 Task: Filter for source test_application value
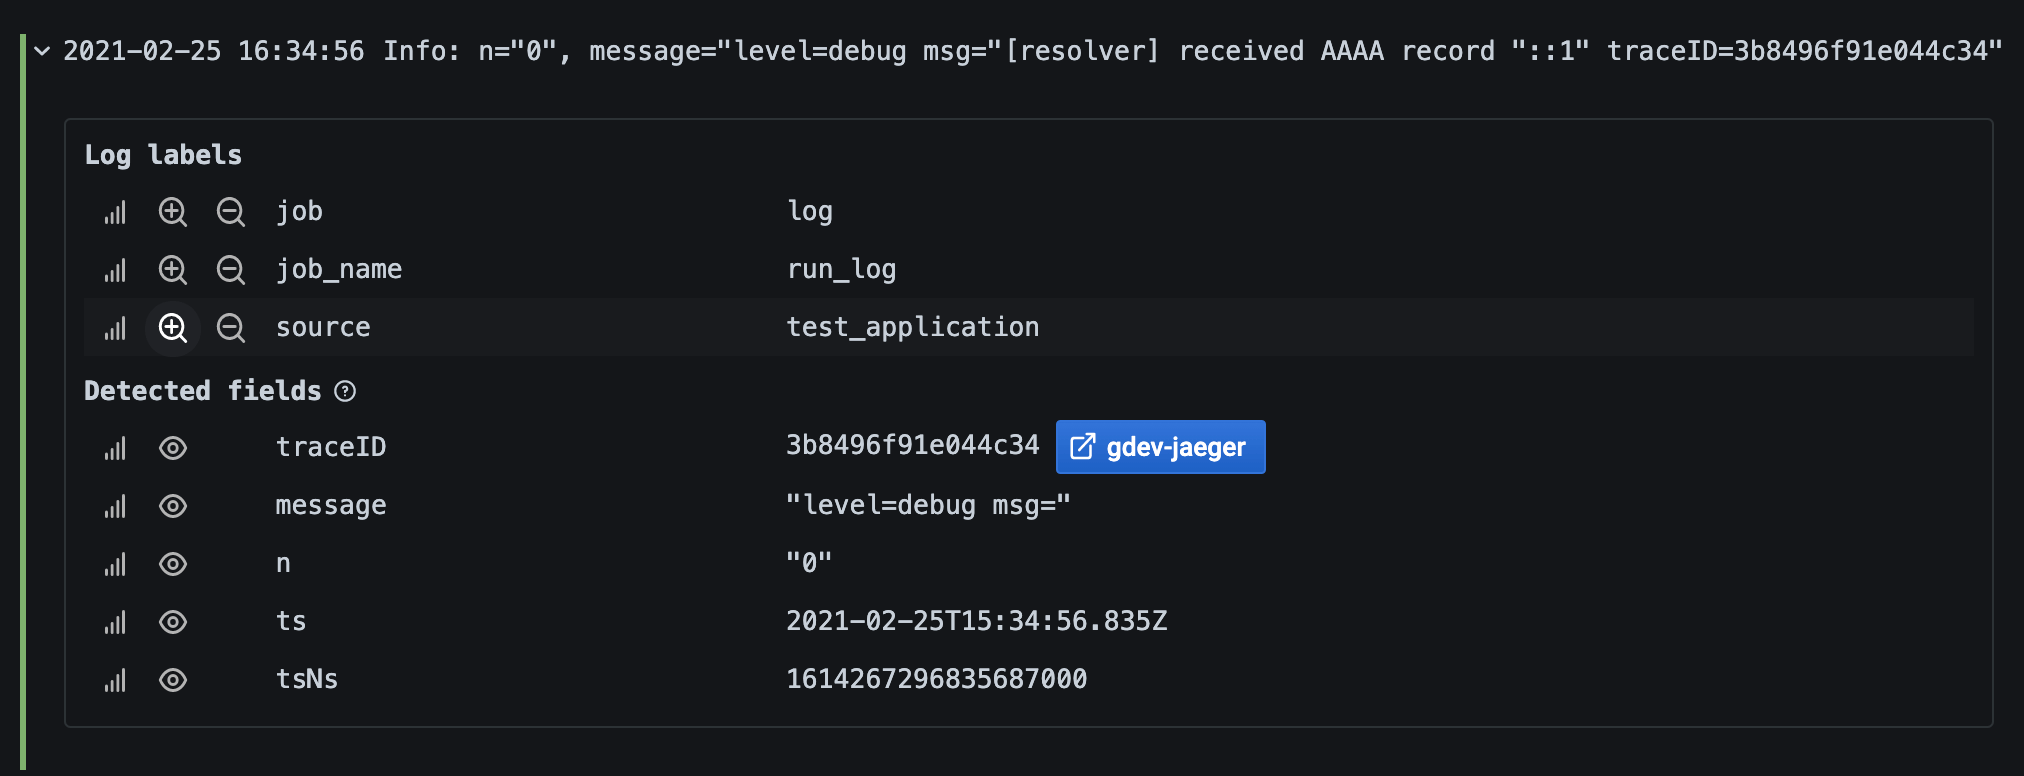(x=173, y=328)
